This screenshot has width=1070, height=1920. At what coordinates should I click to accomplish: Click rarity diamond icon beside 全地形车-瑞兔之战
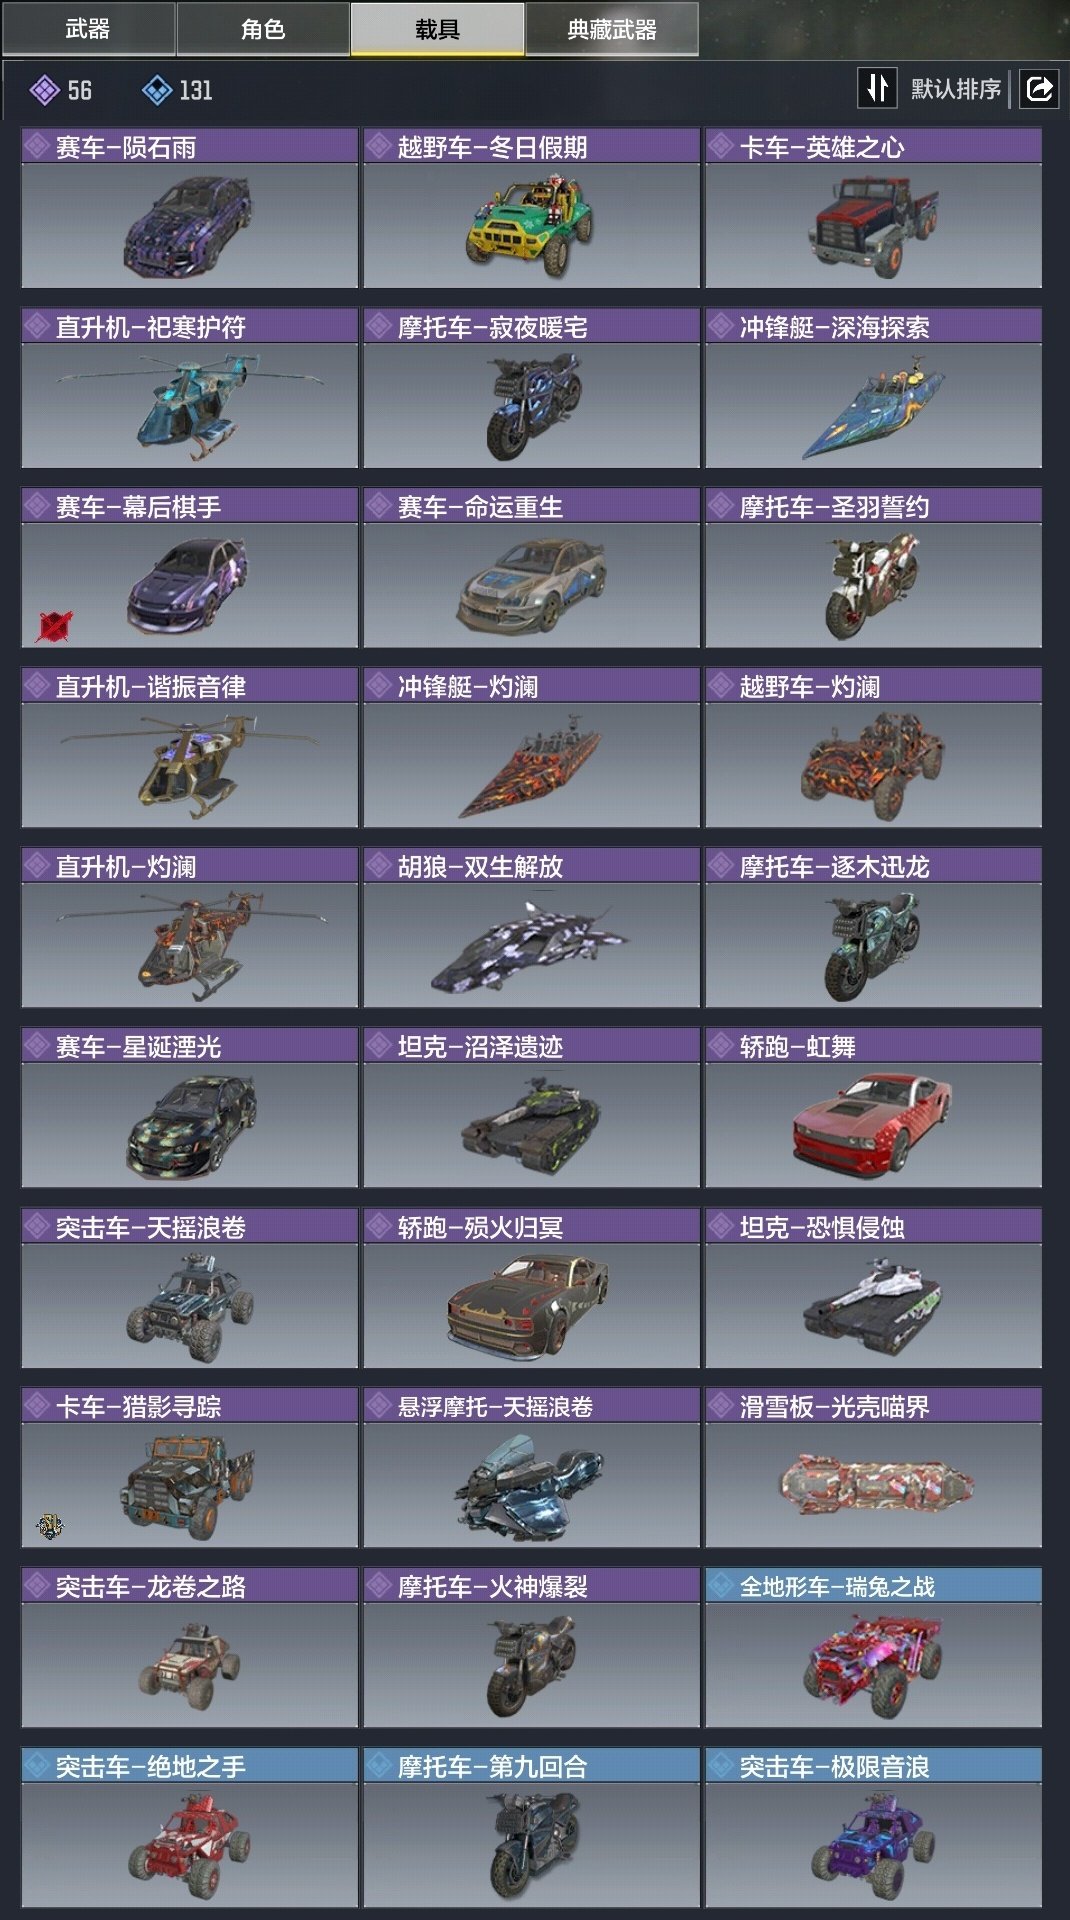pyautogui.click(x=722, y=1586)
